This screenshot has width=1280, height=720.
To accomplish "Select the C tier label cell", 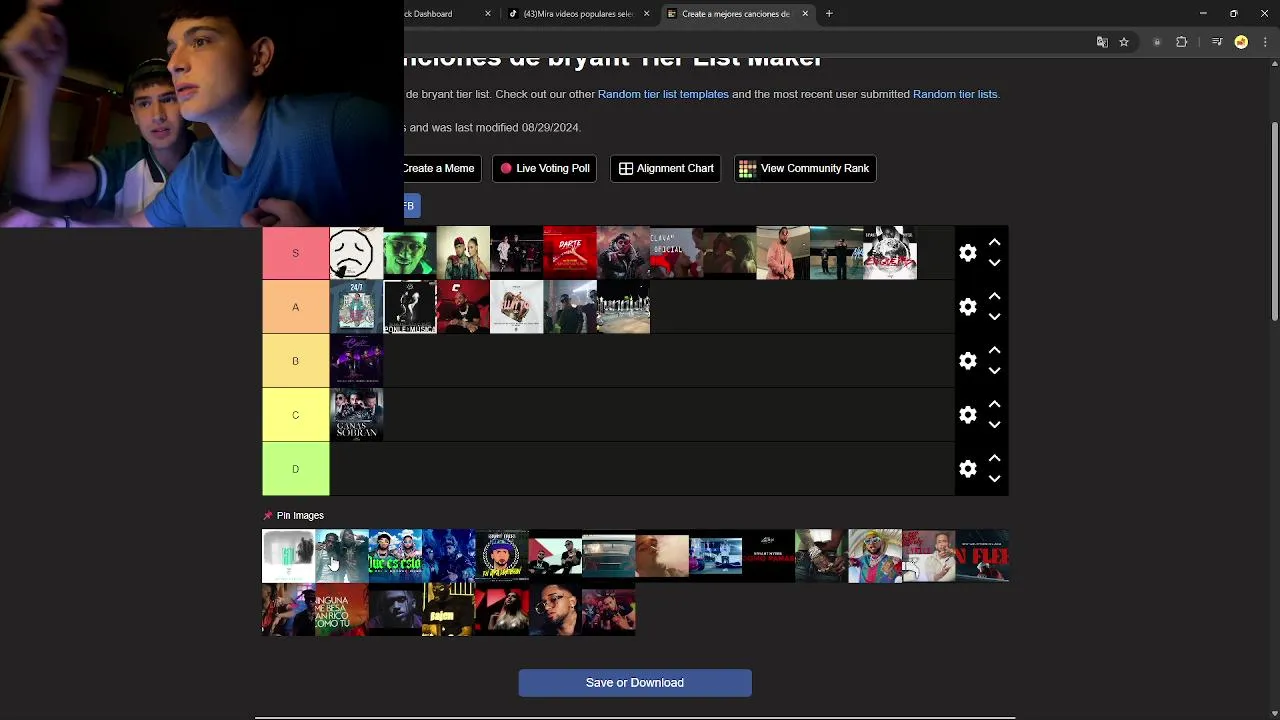I will [295, 415].
